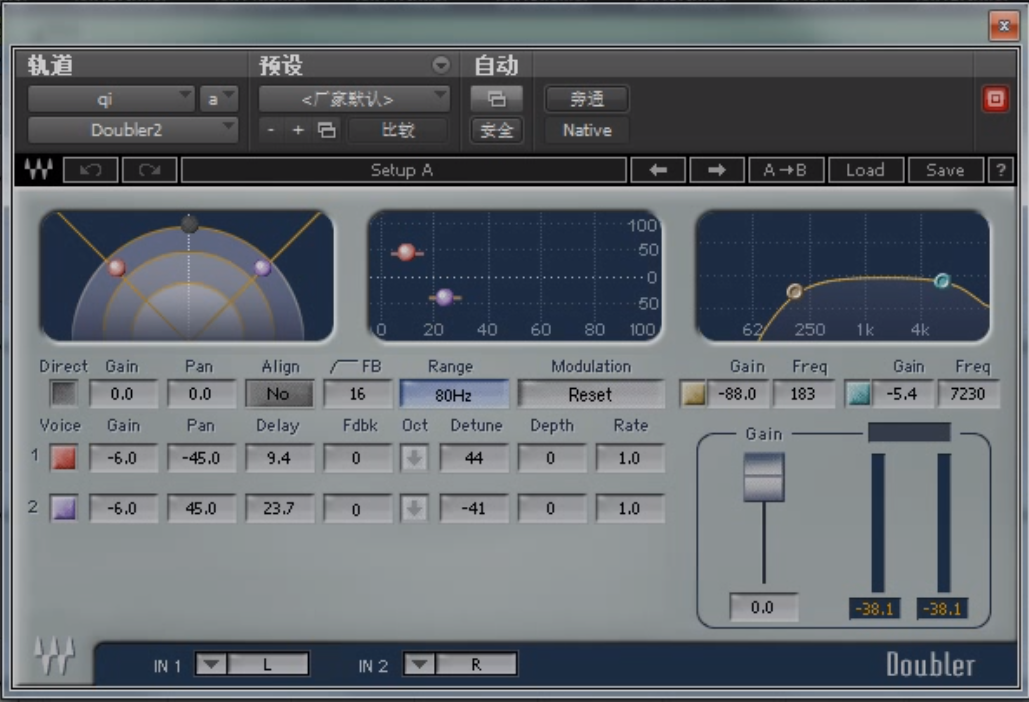Image resolution: width=1029 pixels, height=702 pixels.
Task: Click the Load menu button
Action: pos(865,170)
